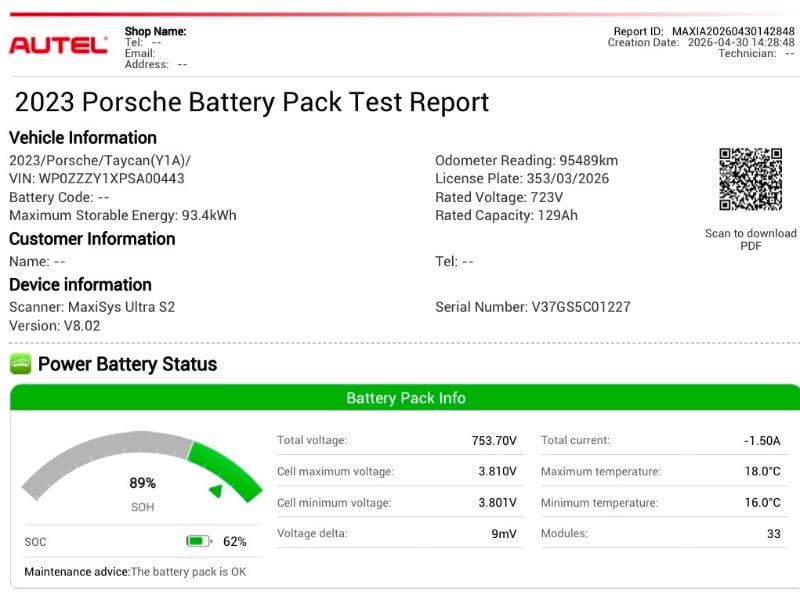Click the VIN WP0ZZZY1XPSA00443
The width and height of the screenshot is (800, 596).
(x=97, y=179)
